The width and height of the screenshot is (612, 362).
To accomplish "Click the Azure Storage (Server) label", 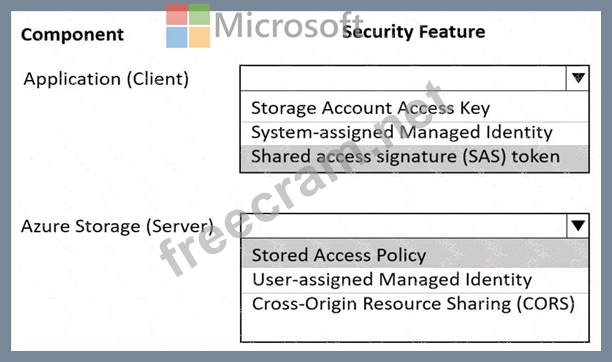I will (x=117, y=226).
